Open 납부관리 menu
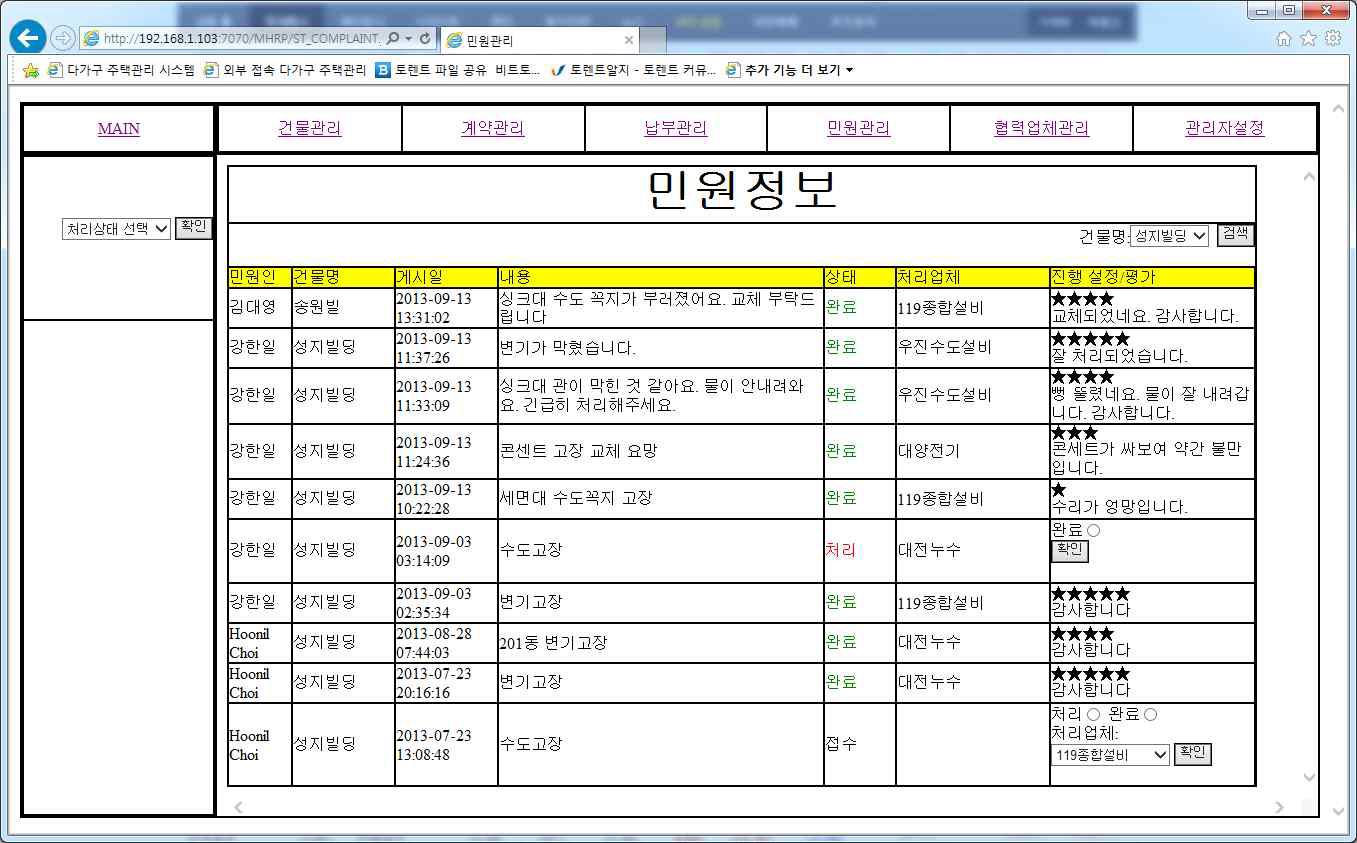The width and height of the screenshot is (1357, 843). (x=675, y=128)
